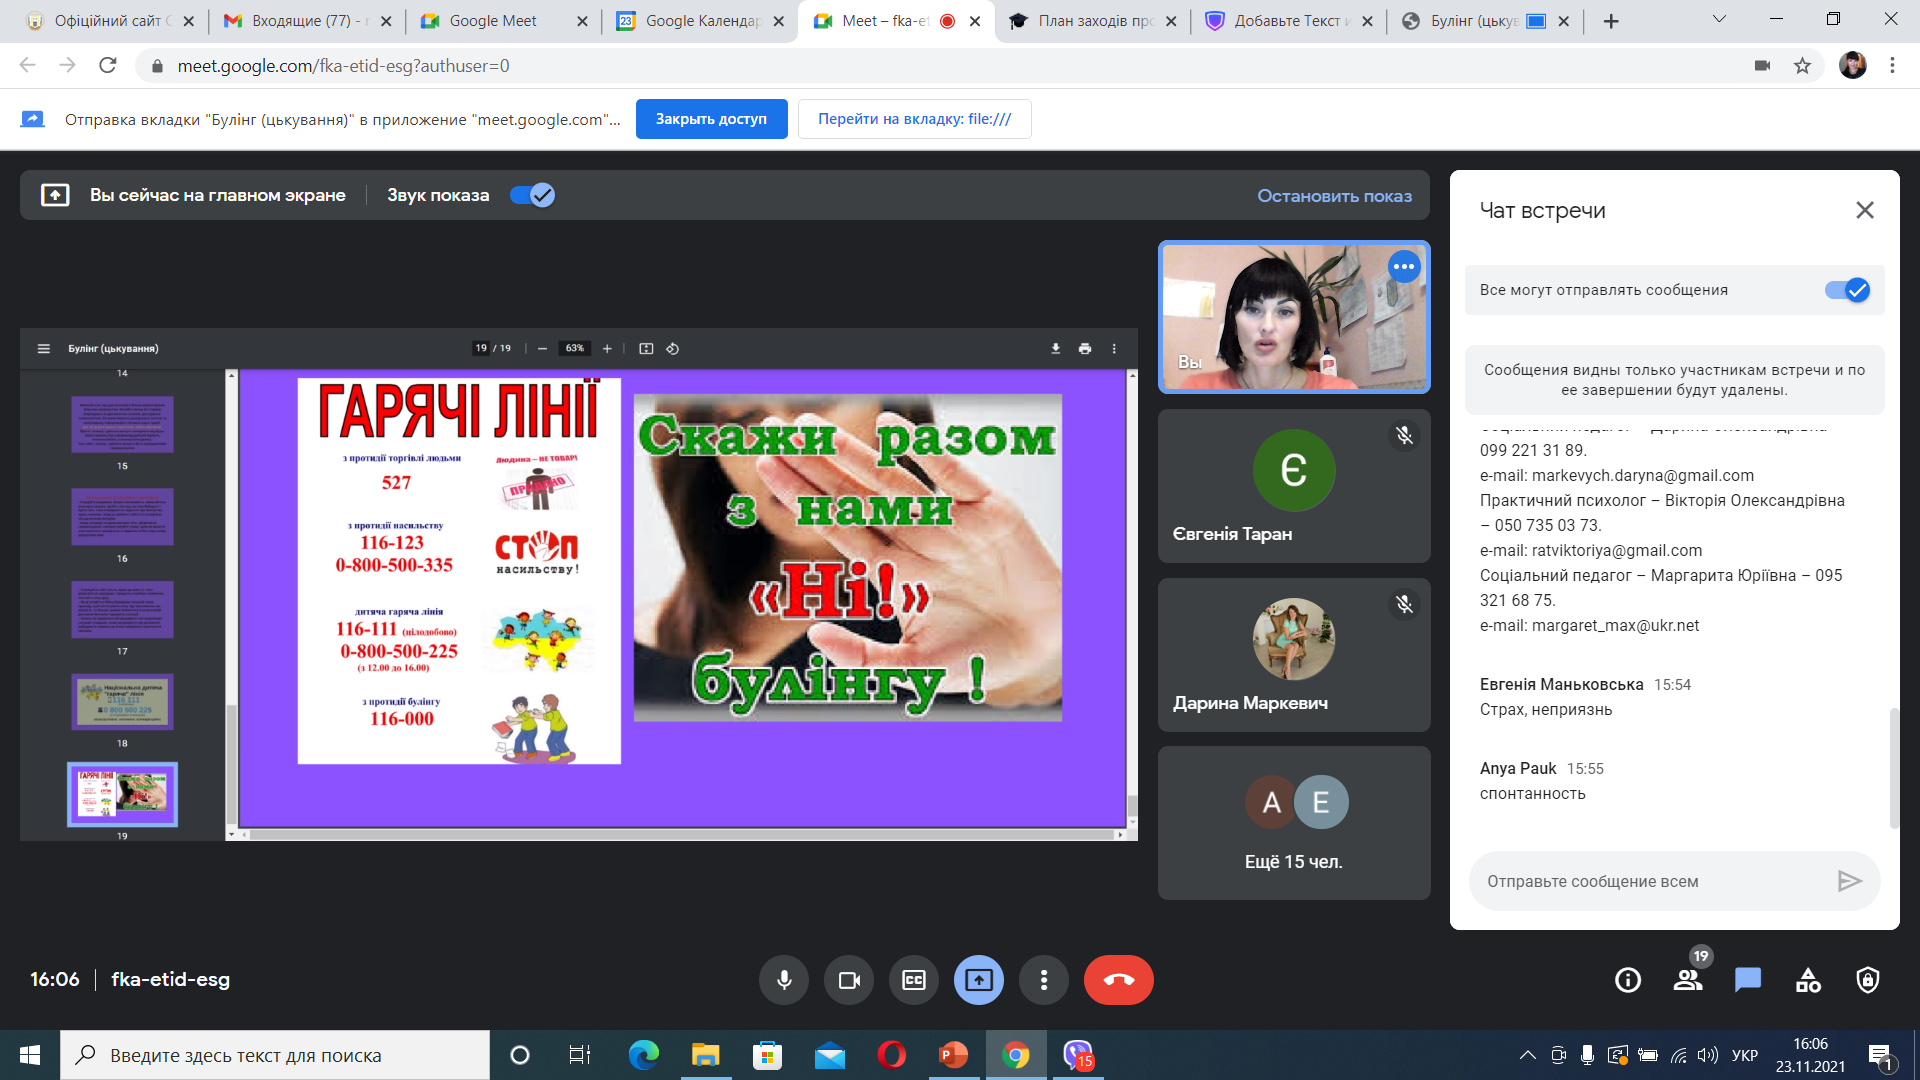Open Windows Start menu
The width and height of the screenshot is (1920, 1080).
(x=29, y=1055)
